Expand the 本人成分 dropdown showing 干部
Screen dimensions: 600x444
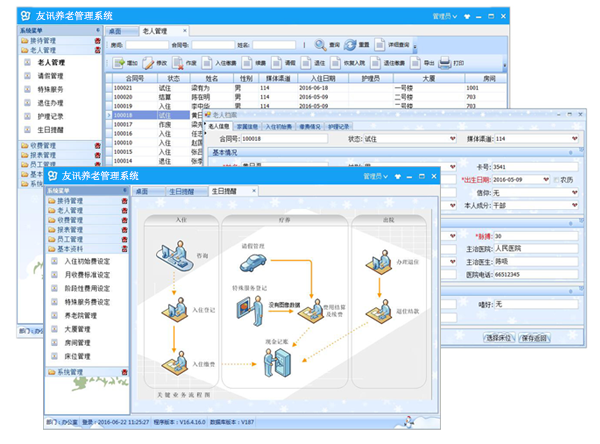[x=574, y=205]
